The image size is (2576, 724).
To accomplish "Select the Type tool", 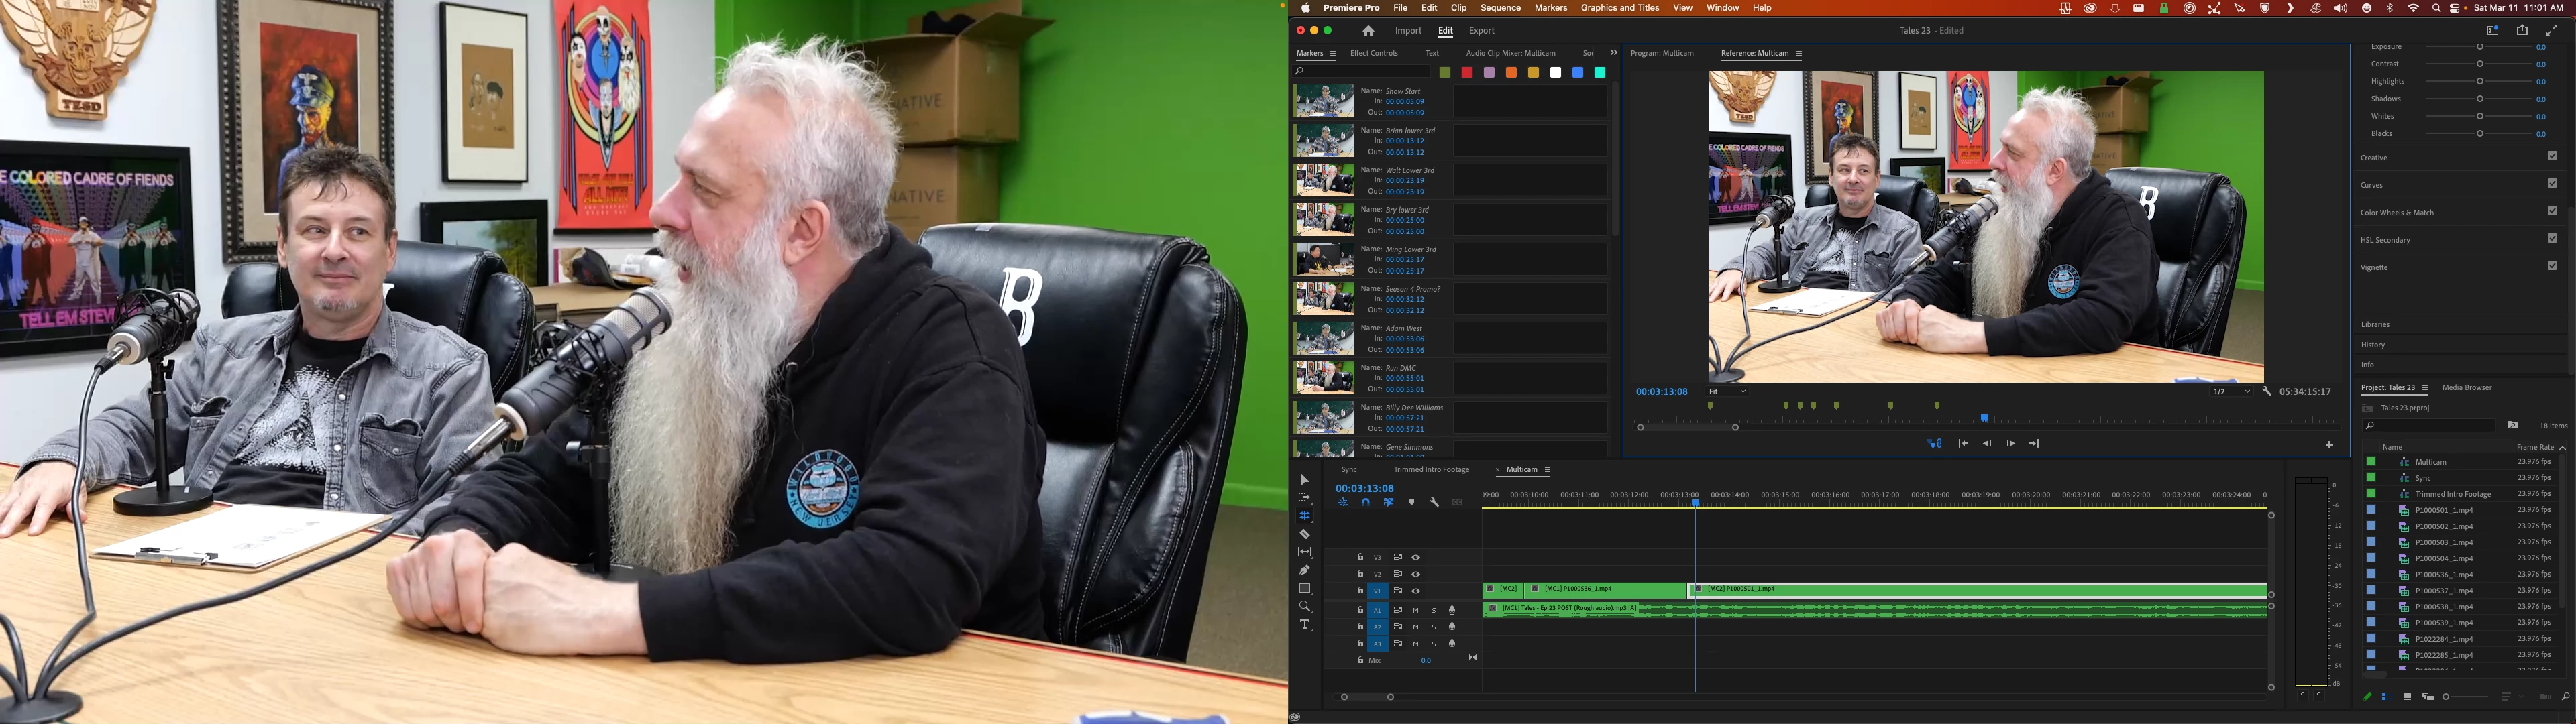I will click(1304, 625).
